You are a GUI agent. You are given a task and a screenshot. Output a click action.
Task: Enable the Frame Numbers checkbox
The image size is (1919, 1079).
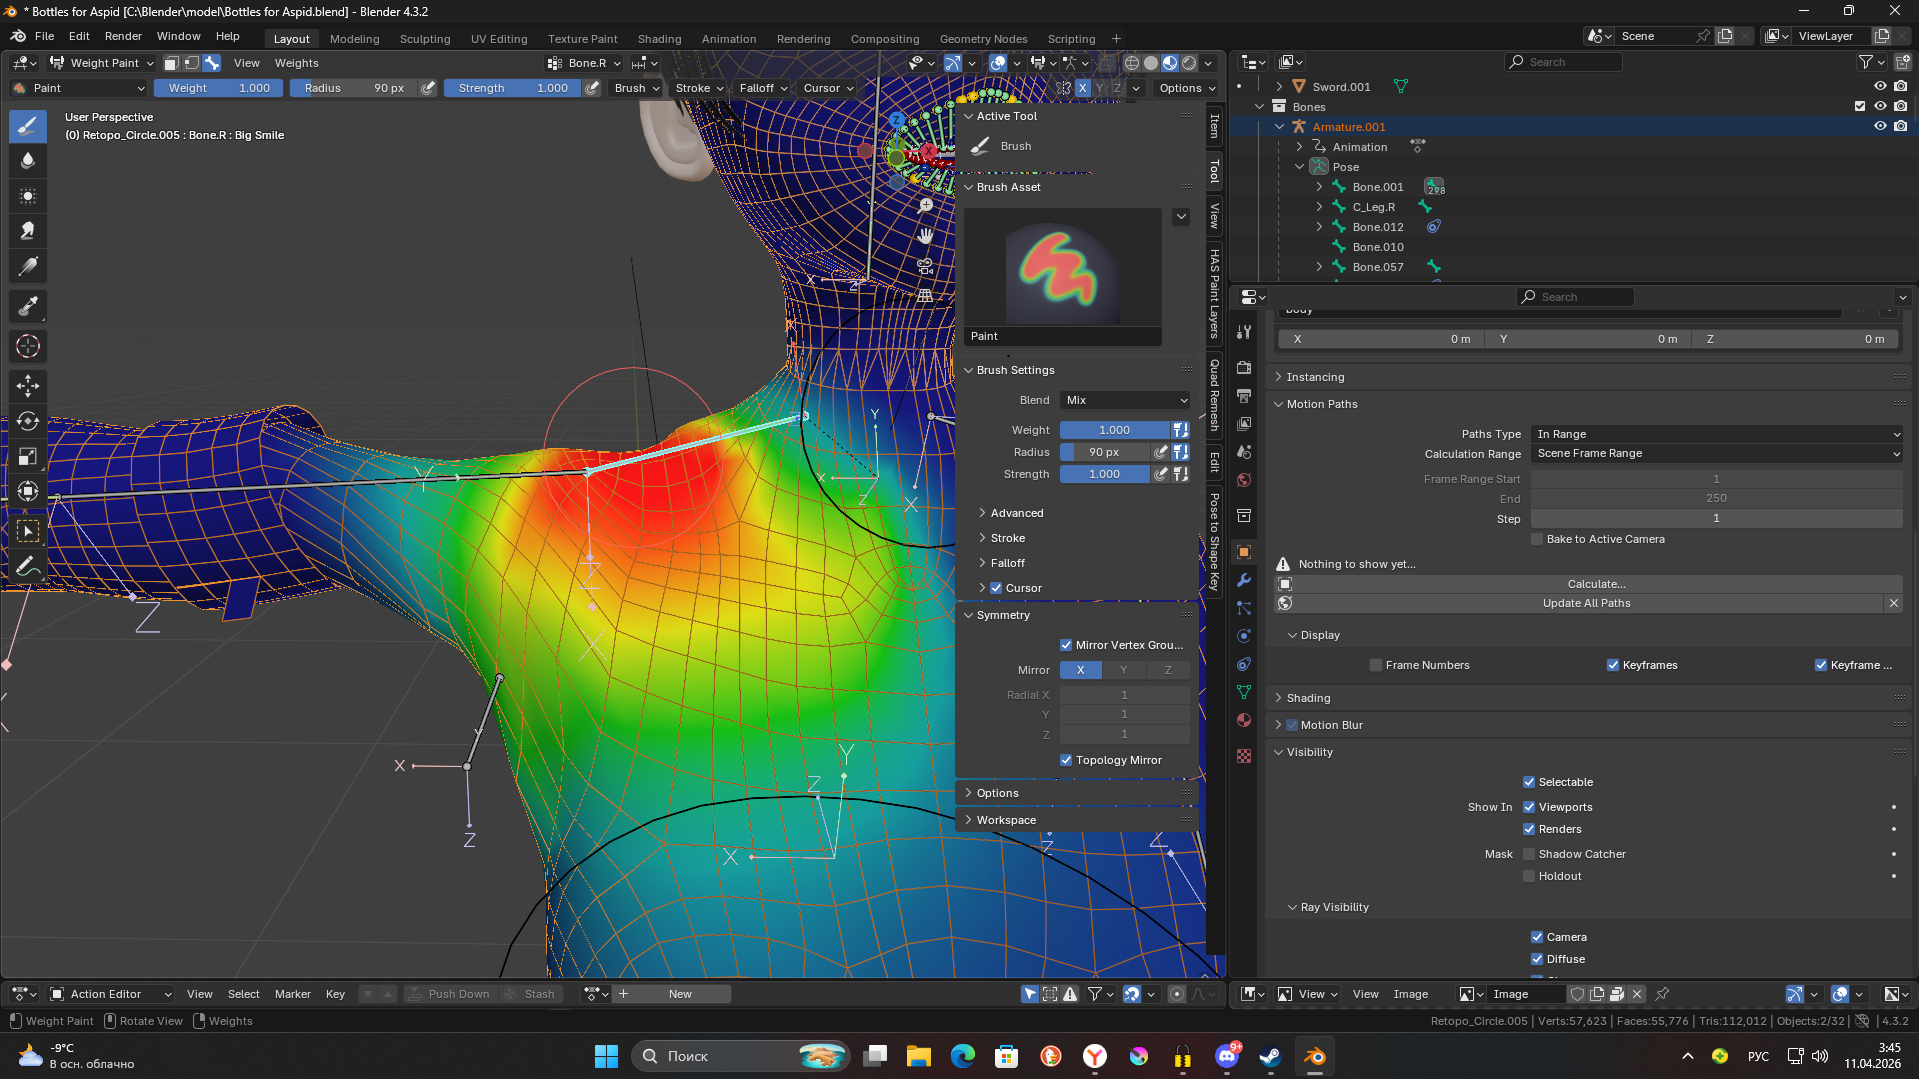pyautogui.click(x=1376, y=665)
